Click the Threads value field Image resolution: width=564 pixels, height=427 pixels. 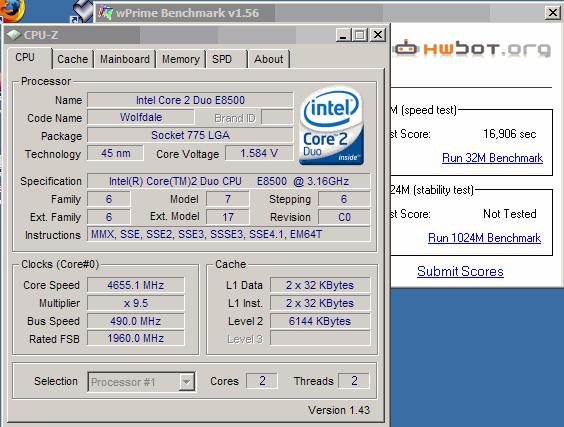[354, 381]
